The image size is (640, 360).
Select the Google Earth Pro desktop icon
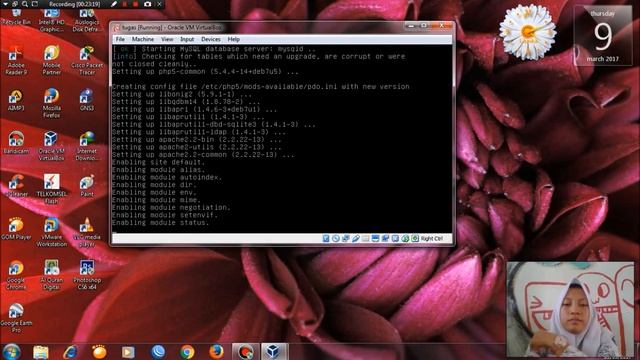(16, 318)
